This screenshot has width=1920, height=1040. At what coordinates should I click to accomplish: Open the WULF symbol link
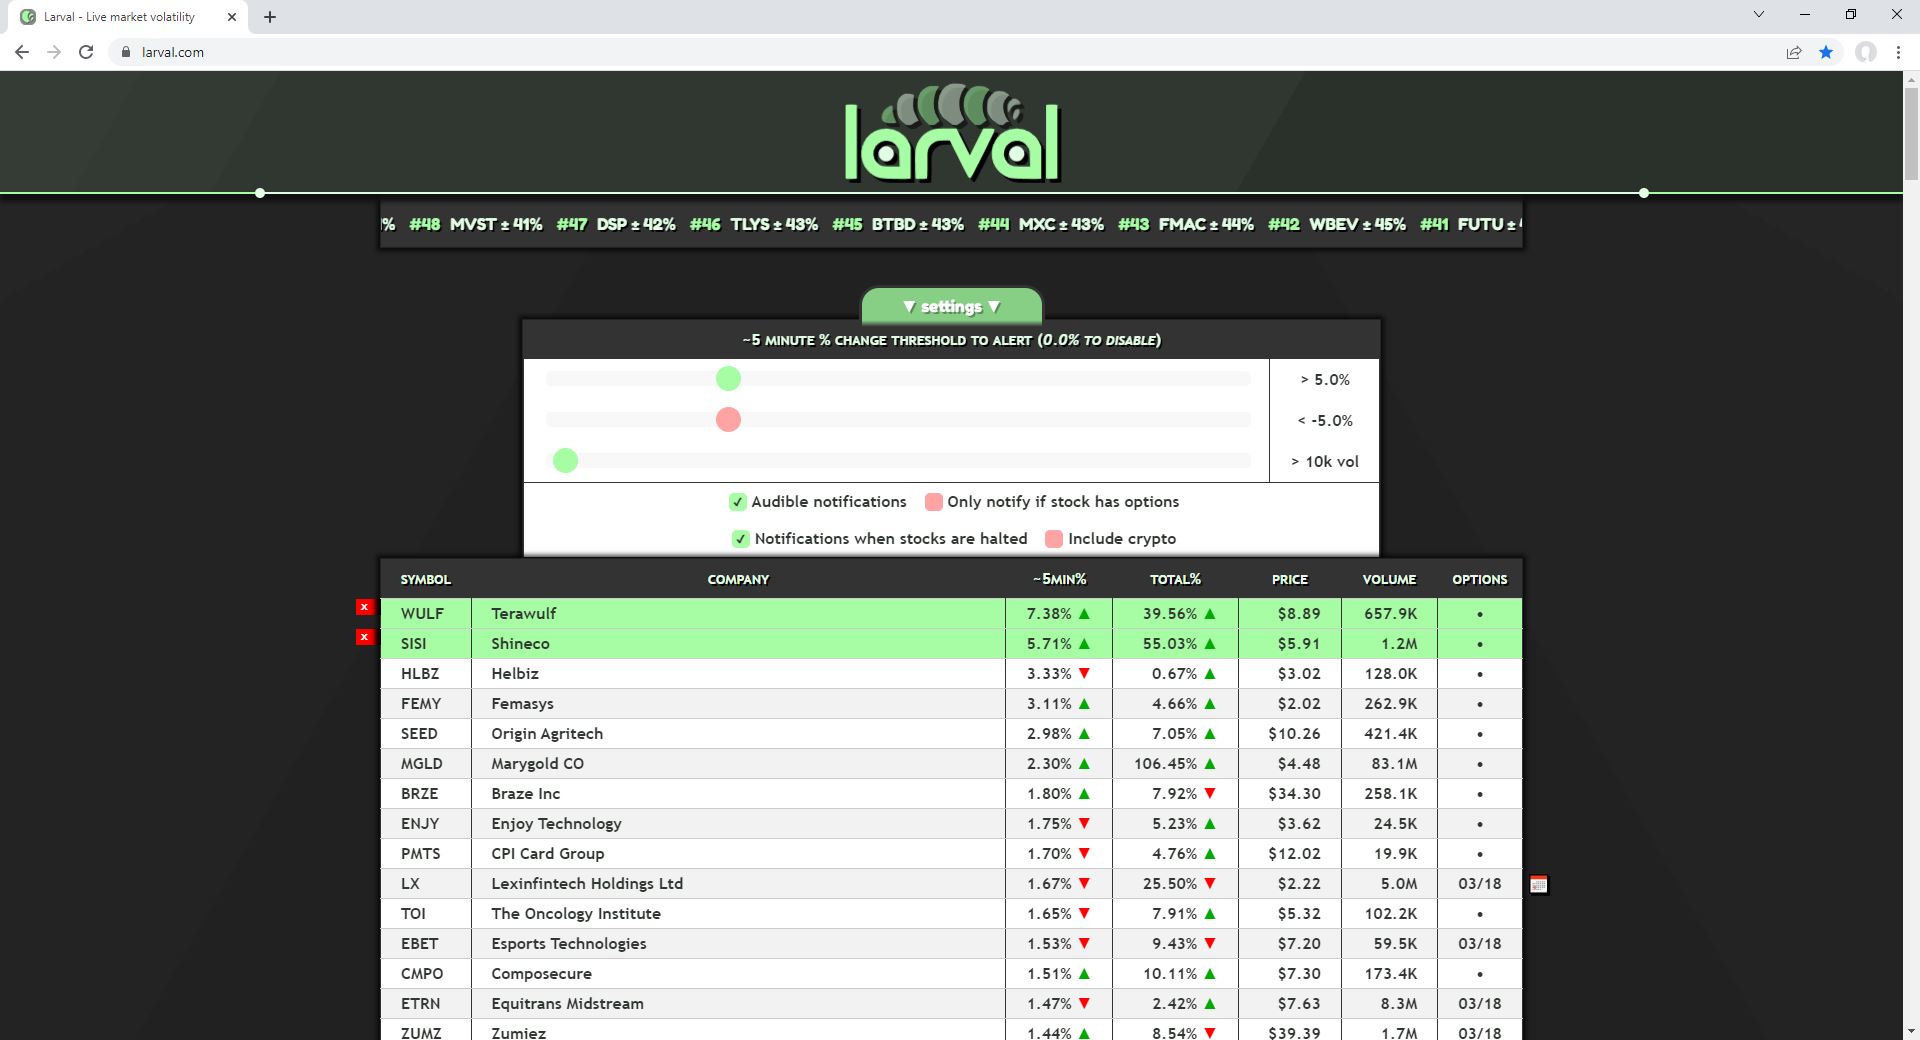click(422, 614)
